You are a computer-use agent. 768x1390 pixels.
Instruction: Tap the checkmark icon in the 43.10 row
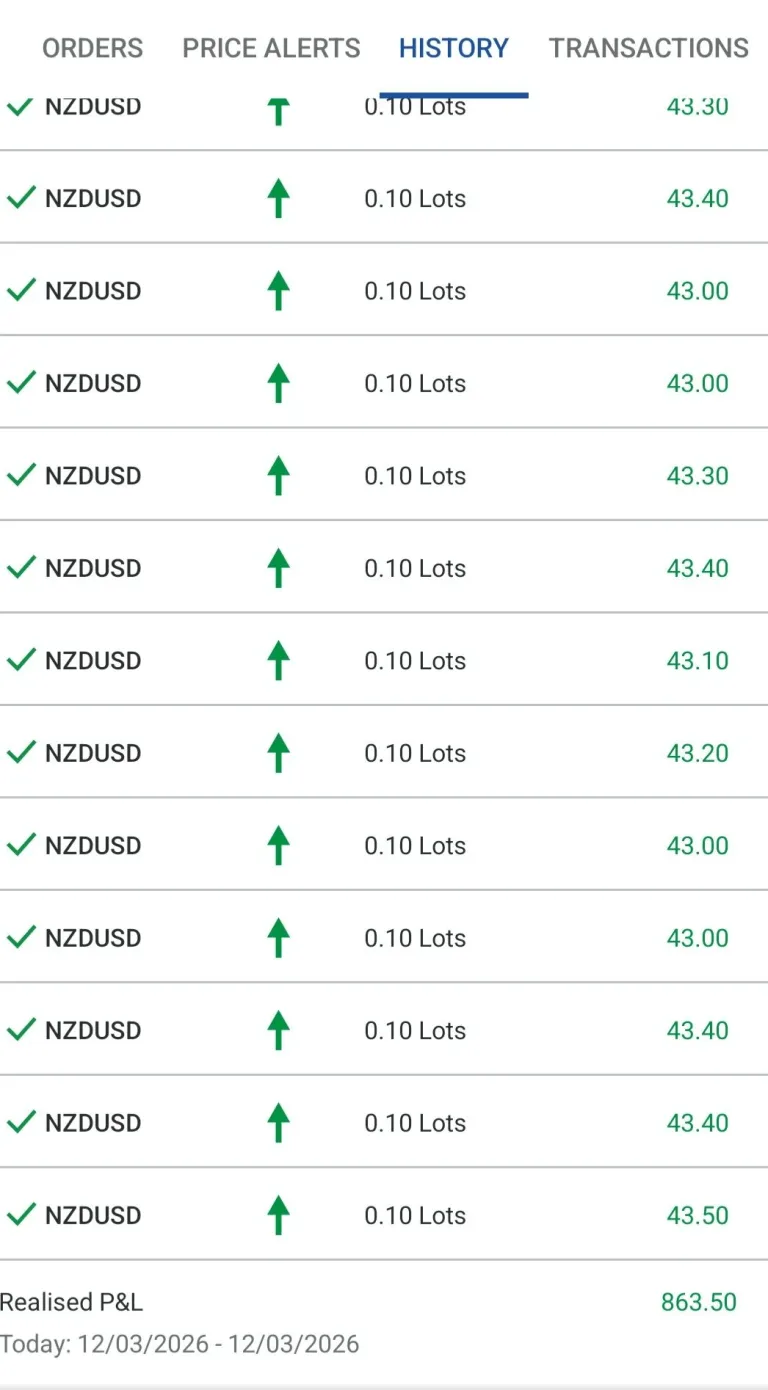(21, 660)
